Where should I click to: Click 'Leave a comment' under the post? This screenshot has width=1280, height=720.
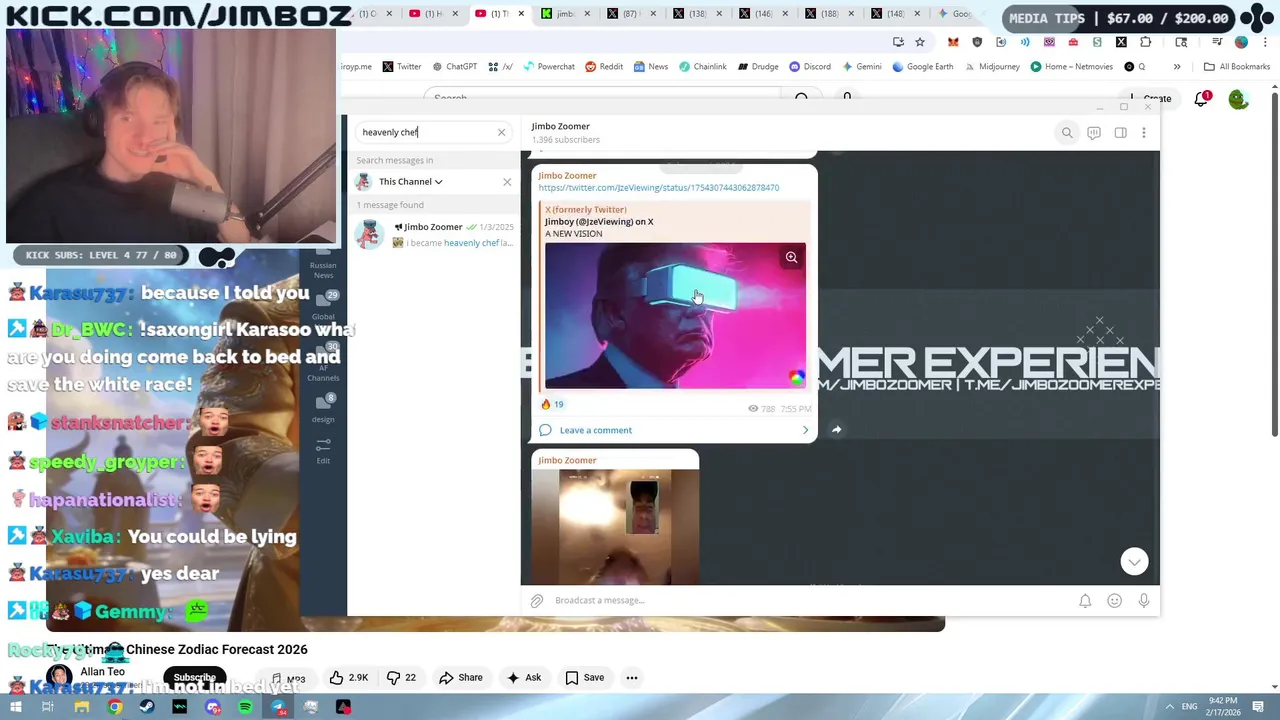pos(596,430)
